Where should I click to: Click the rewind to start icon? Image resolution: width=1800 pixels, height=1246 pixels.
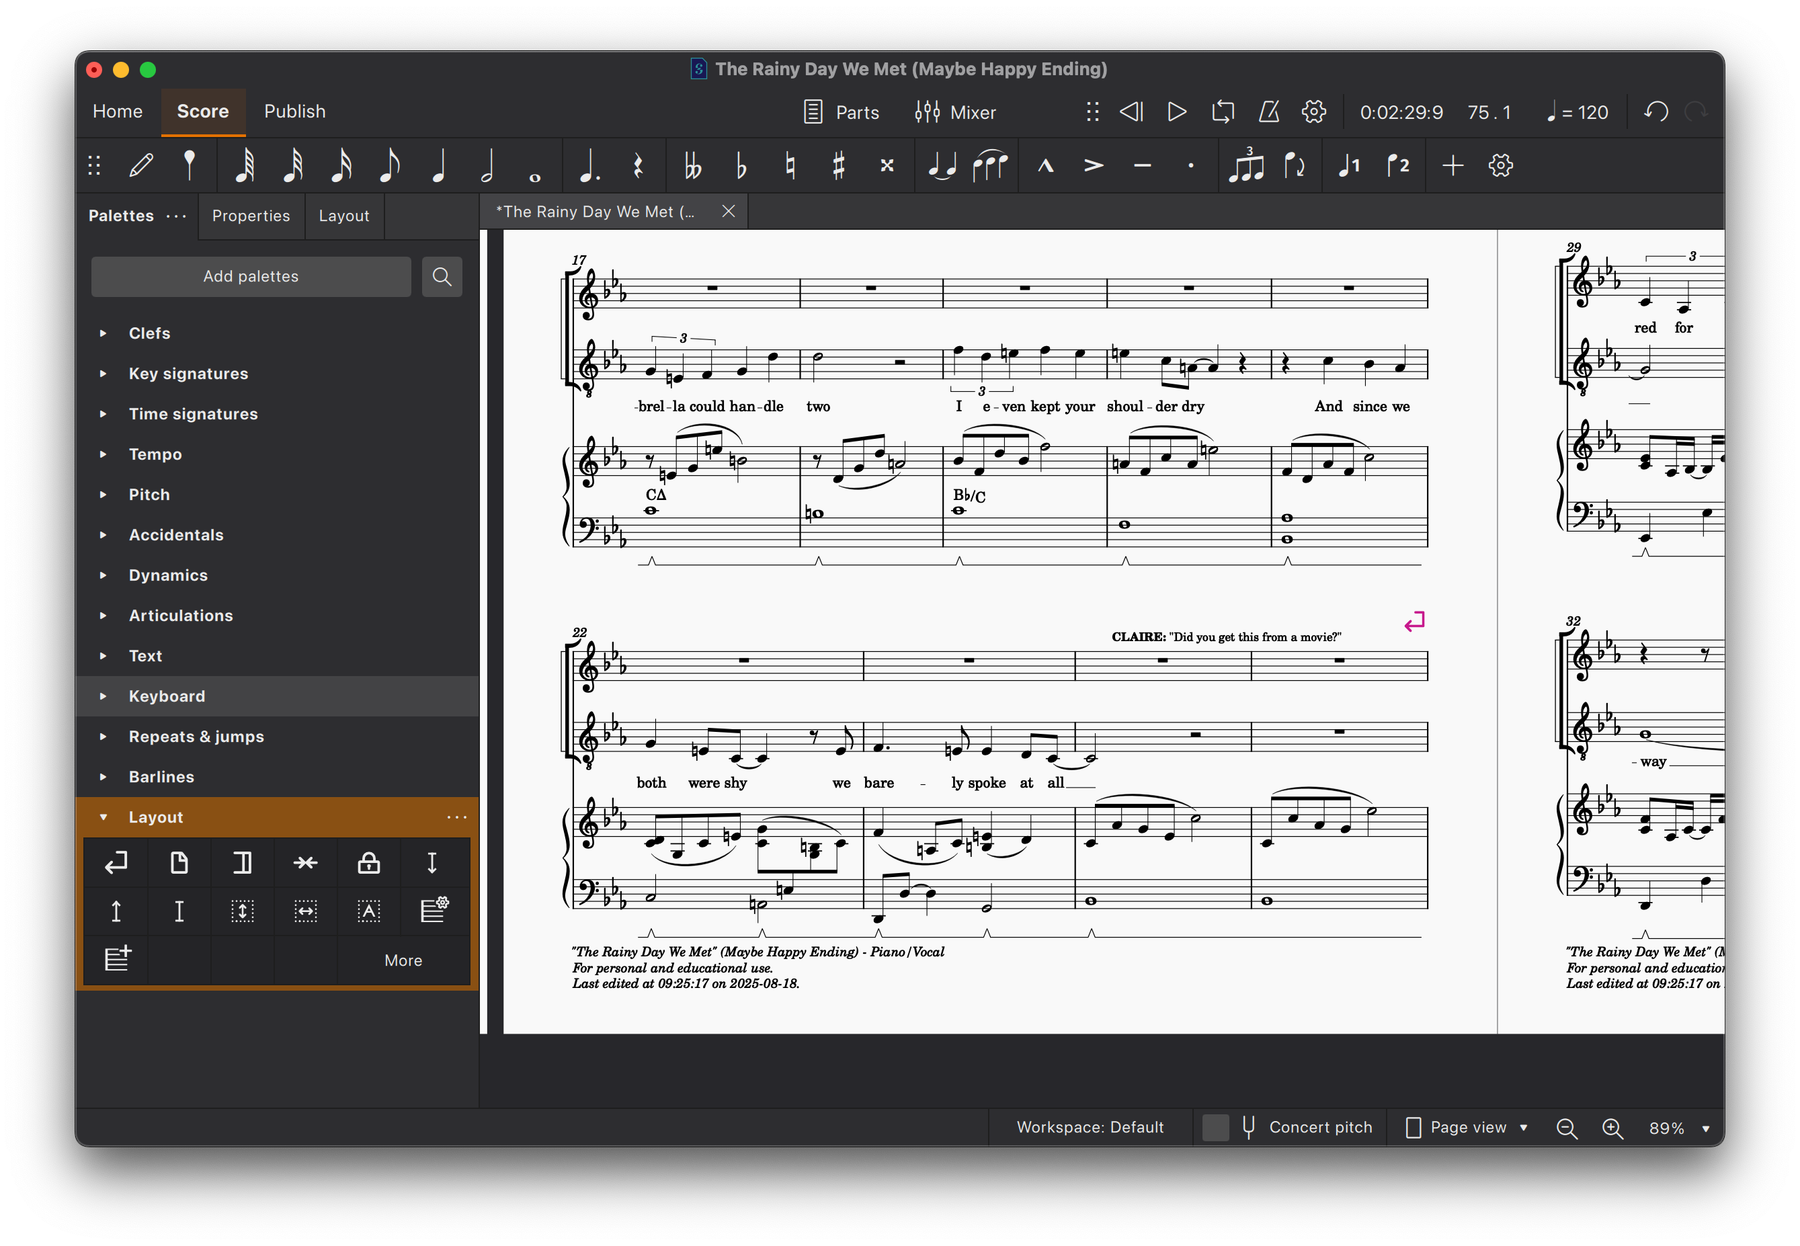click(x=1131, y=112)
